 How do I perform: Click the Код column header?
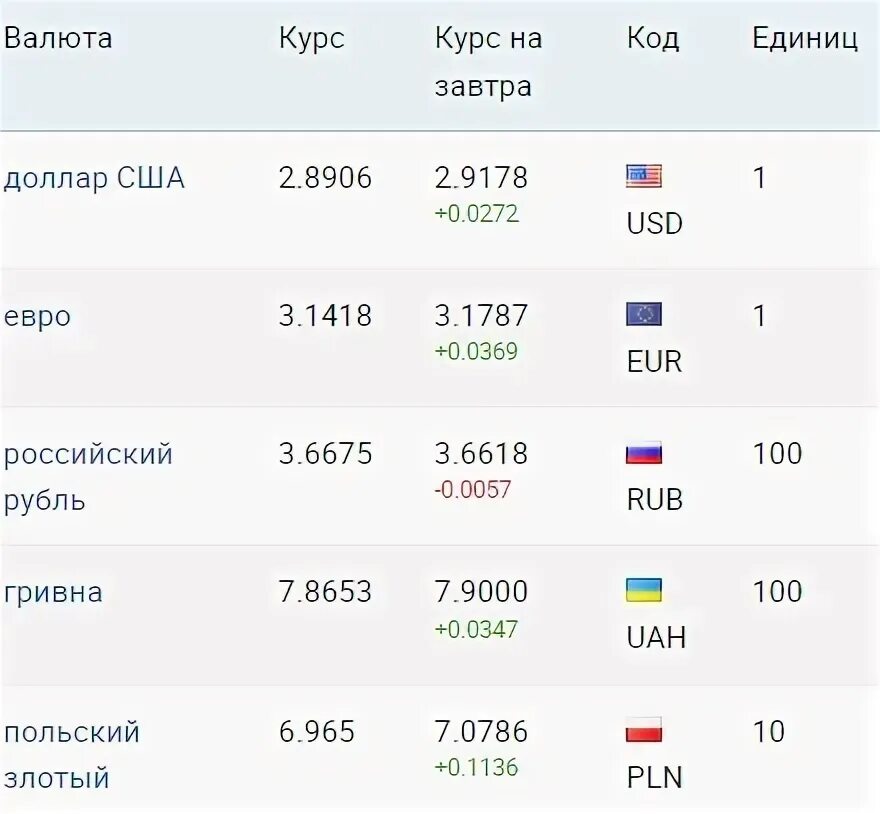click(x=653, y=39)
